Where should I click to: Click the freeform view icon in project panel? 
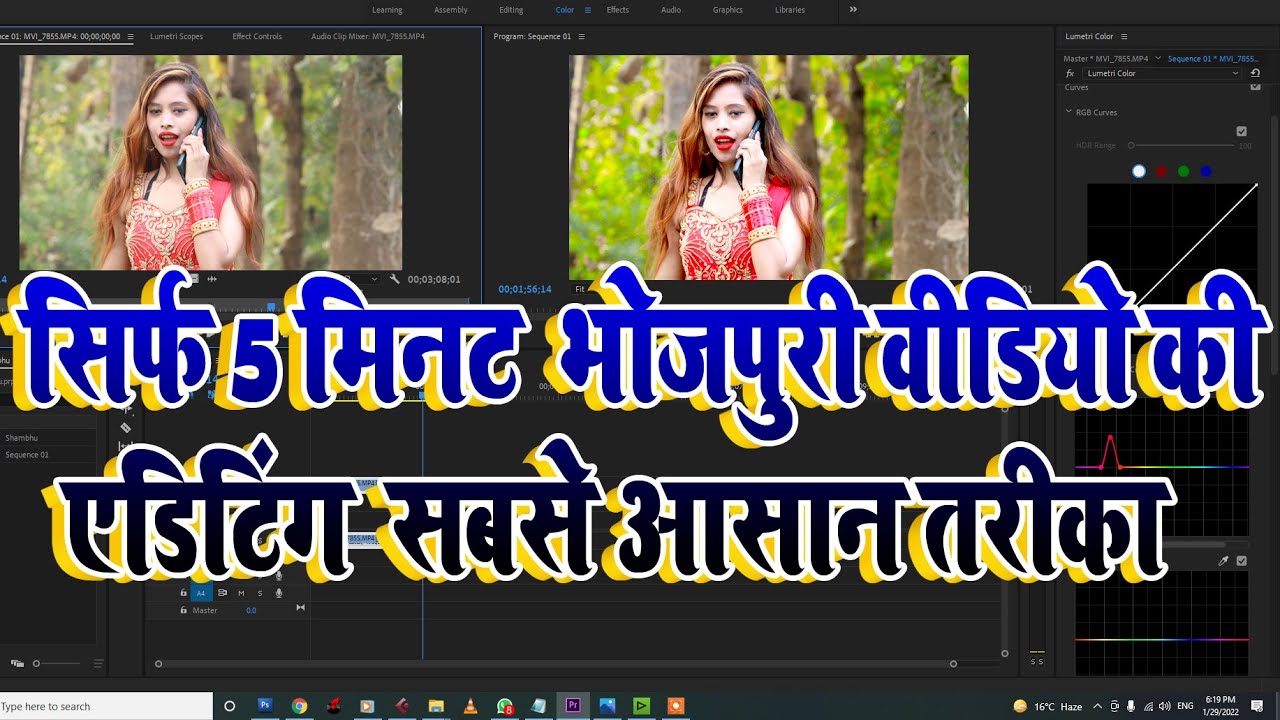coord(17,663)
